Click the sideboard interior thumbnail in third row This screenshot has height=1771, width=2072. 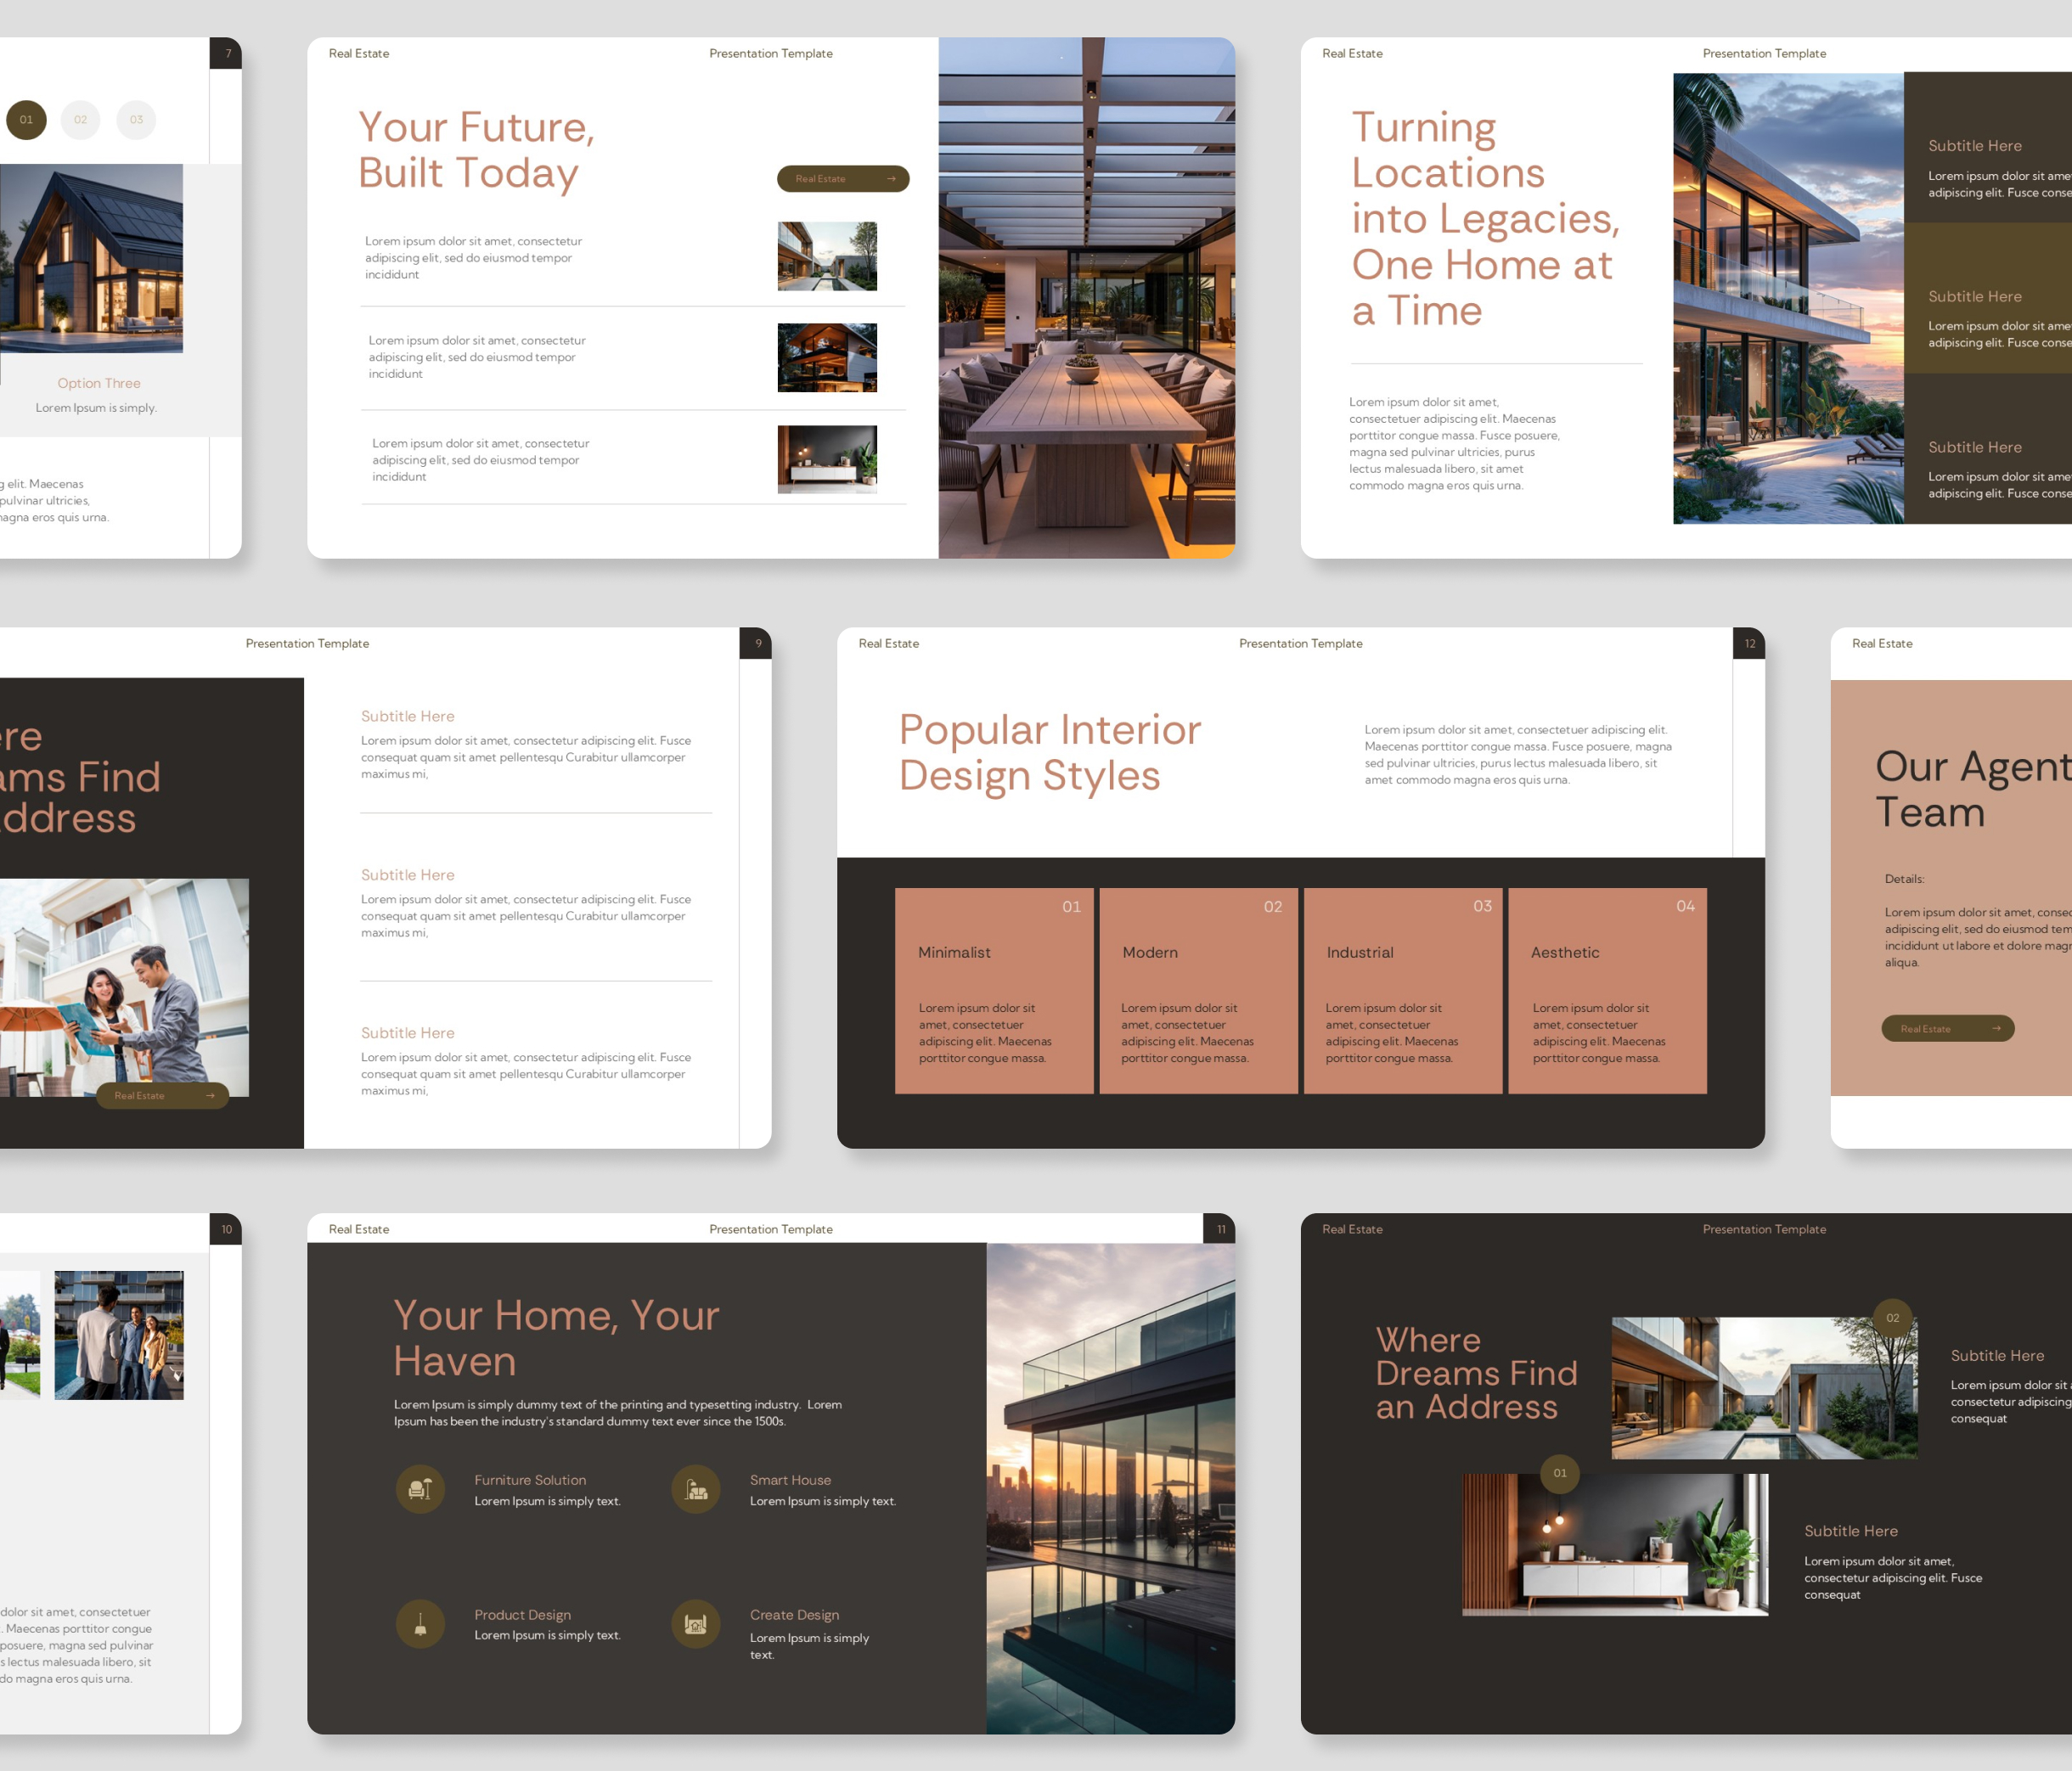click(x=827, y=459)
